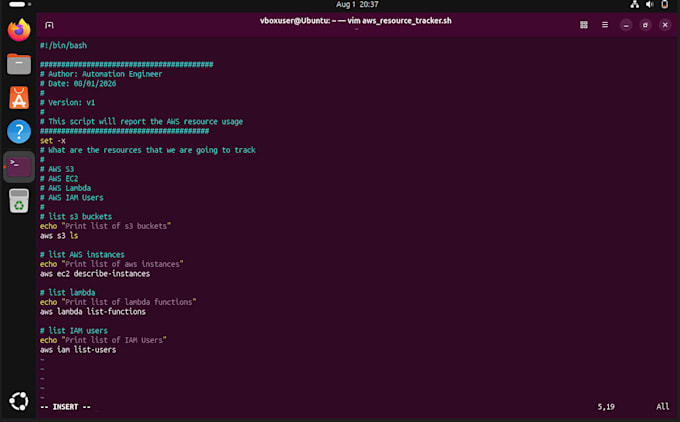Open the volume icon in the top bar

click(x=650, y=4)
